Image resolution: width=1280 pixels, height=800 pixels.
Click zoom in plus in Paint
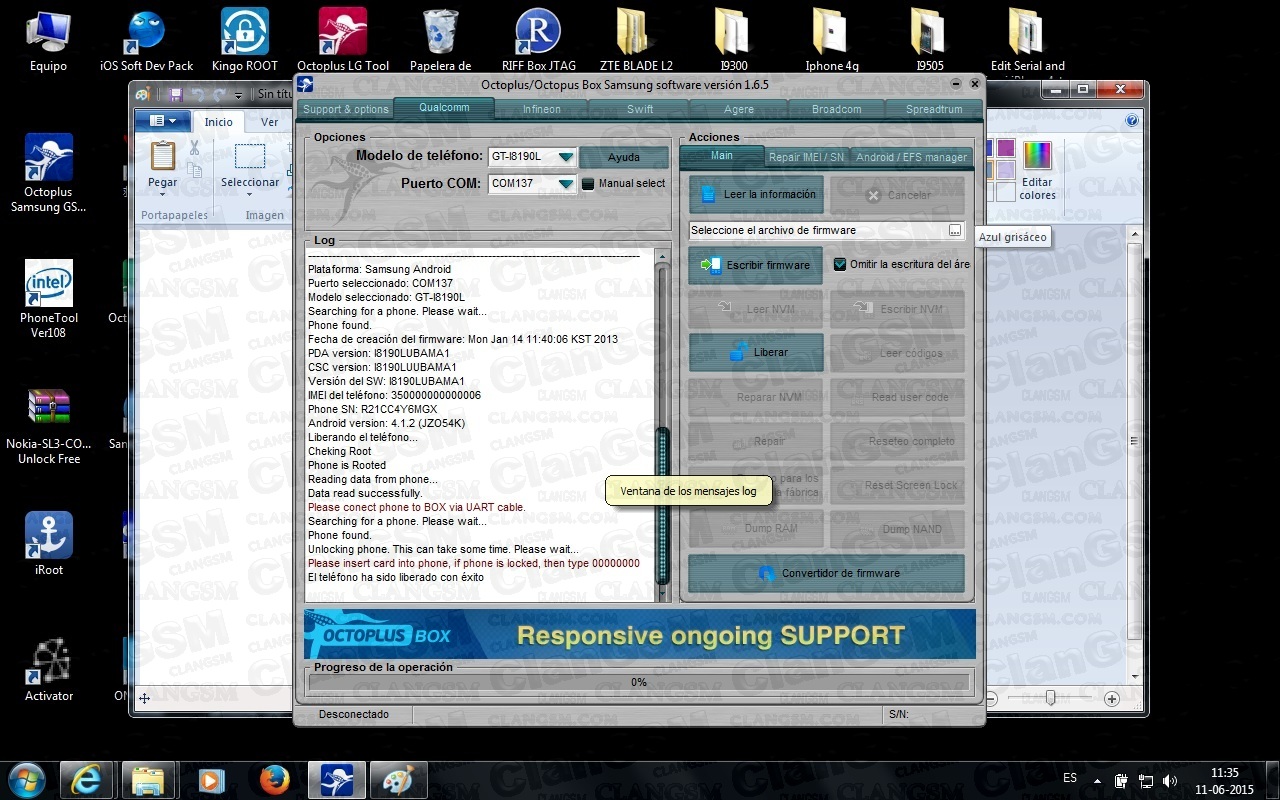[x=1111, y=699]
